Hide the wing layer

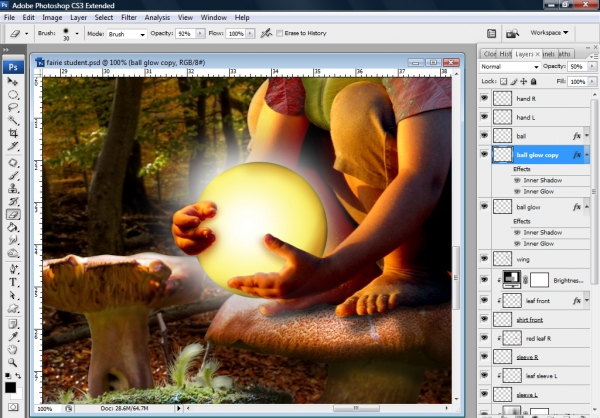point(484,258)
